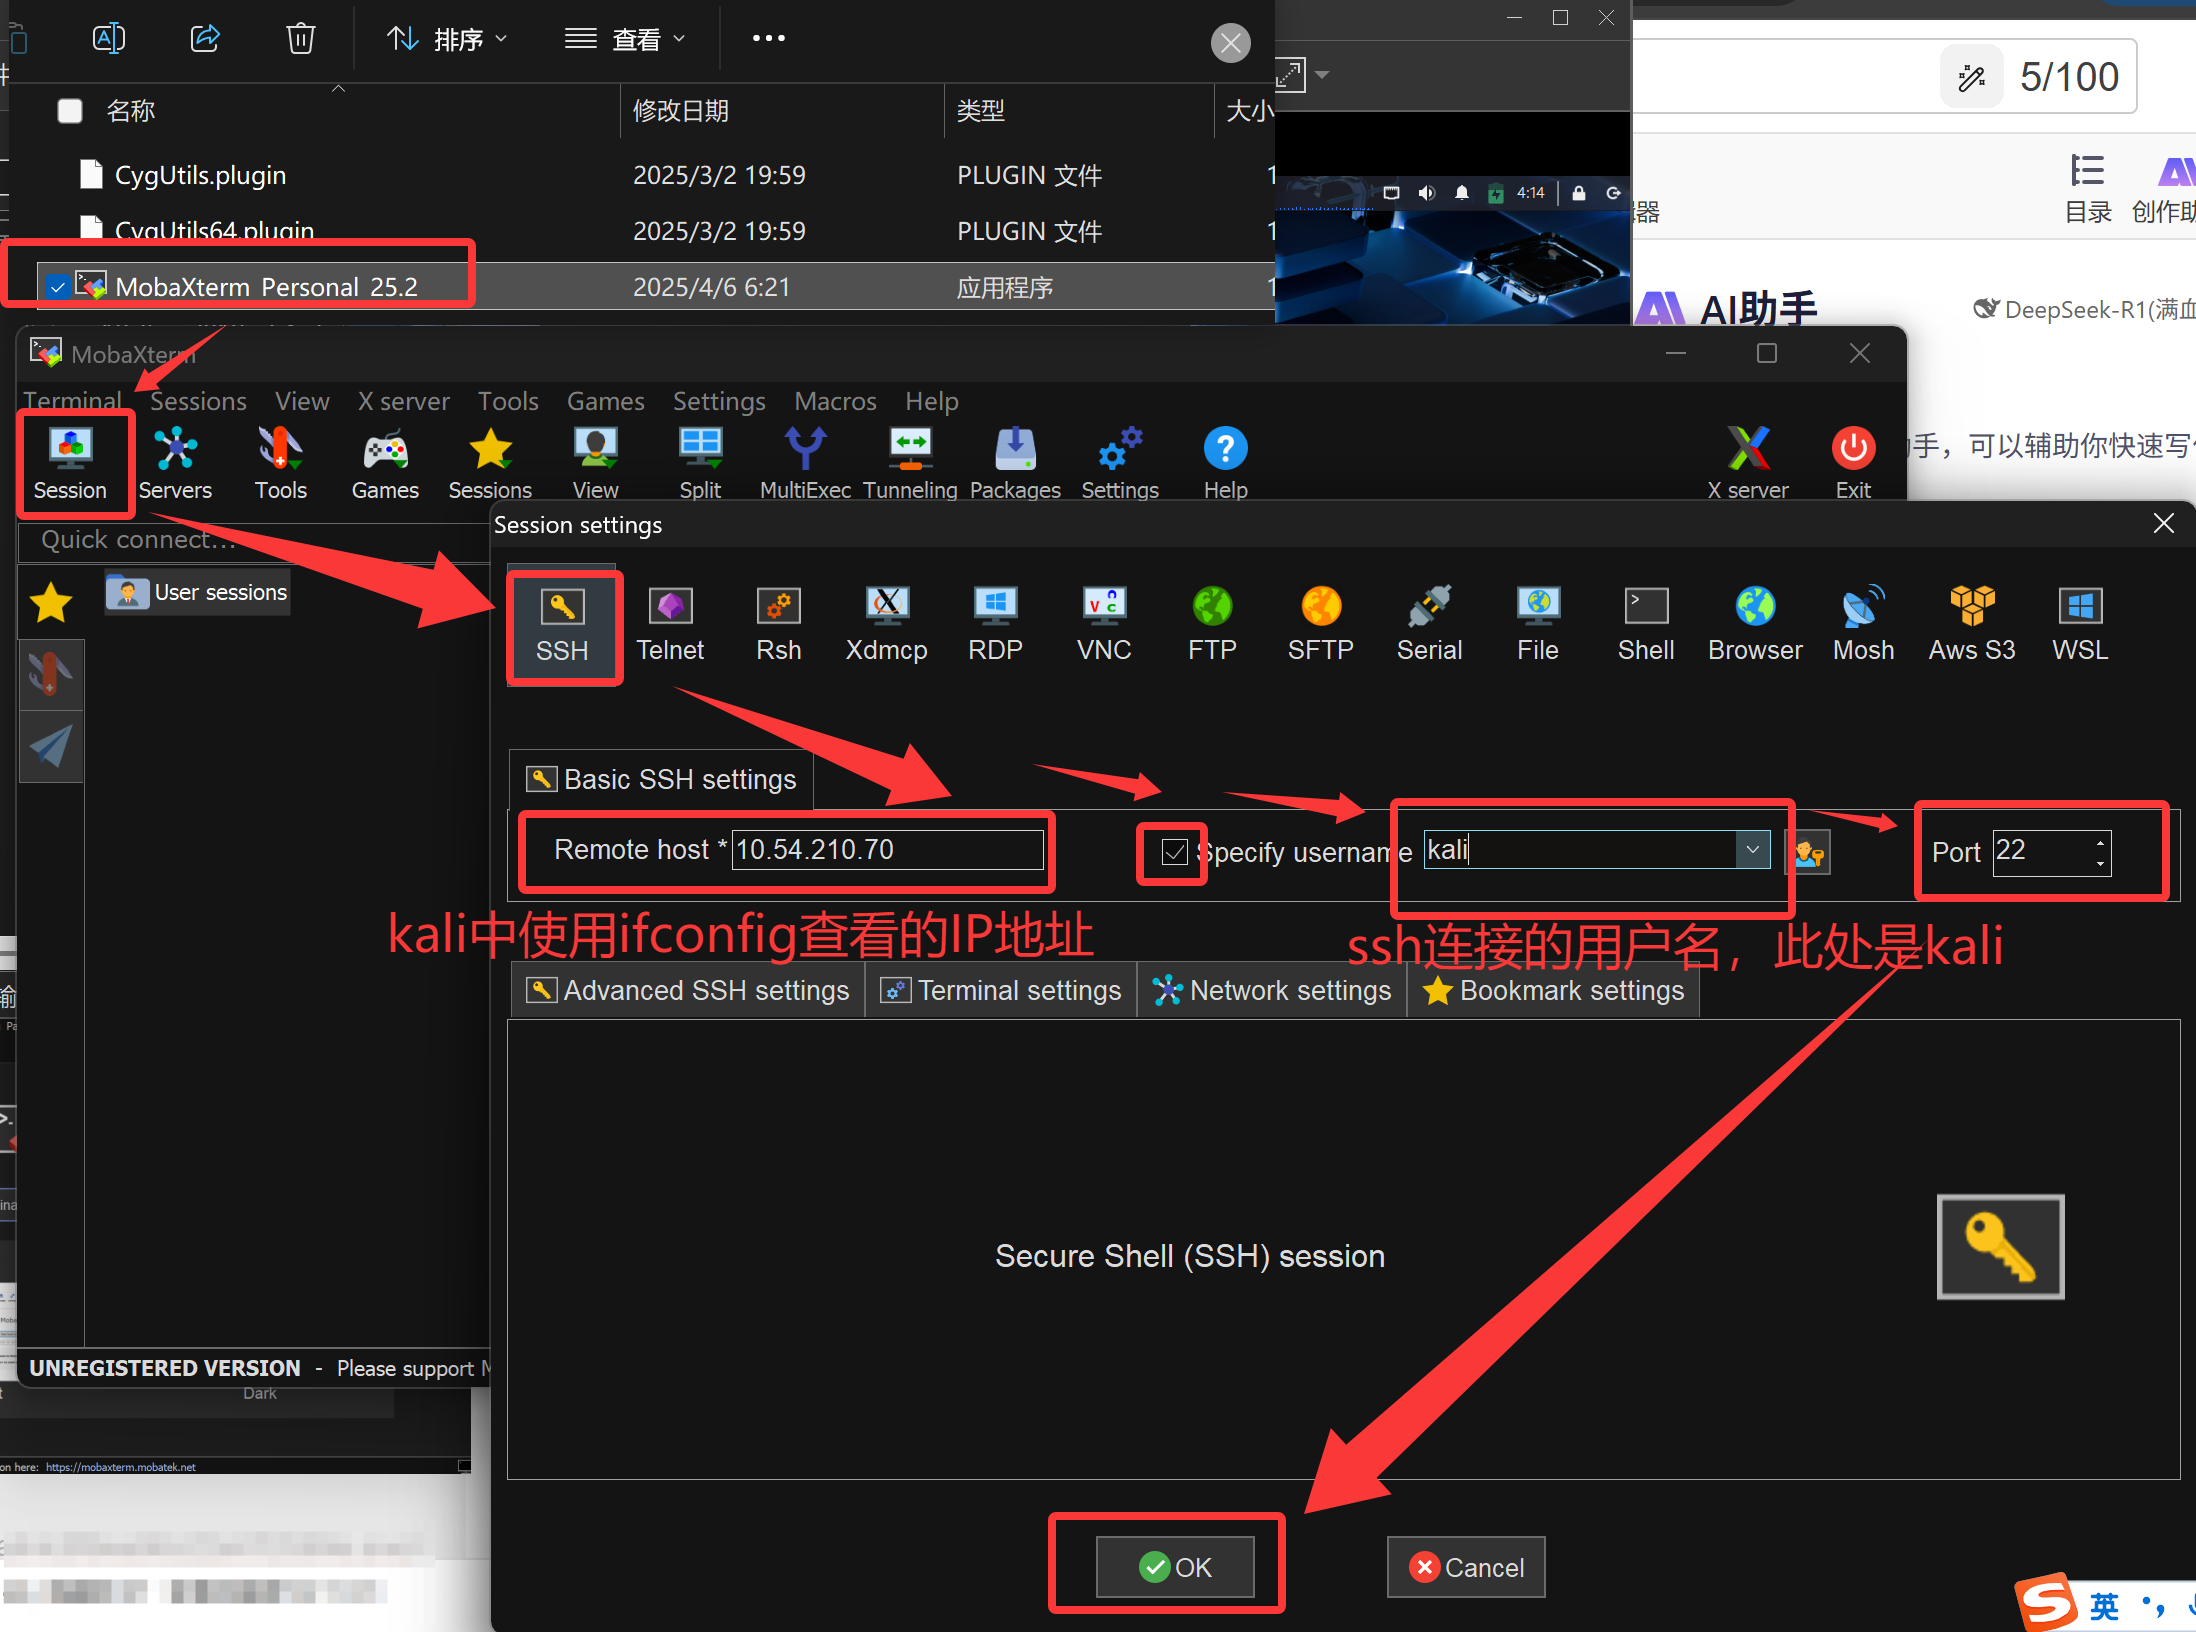Screen dimensions: 2196x1632
Task: Toggle the select-all checkbox beside 名称
Action: [70, 110]
